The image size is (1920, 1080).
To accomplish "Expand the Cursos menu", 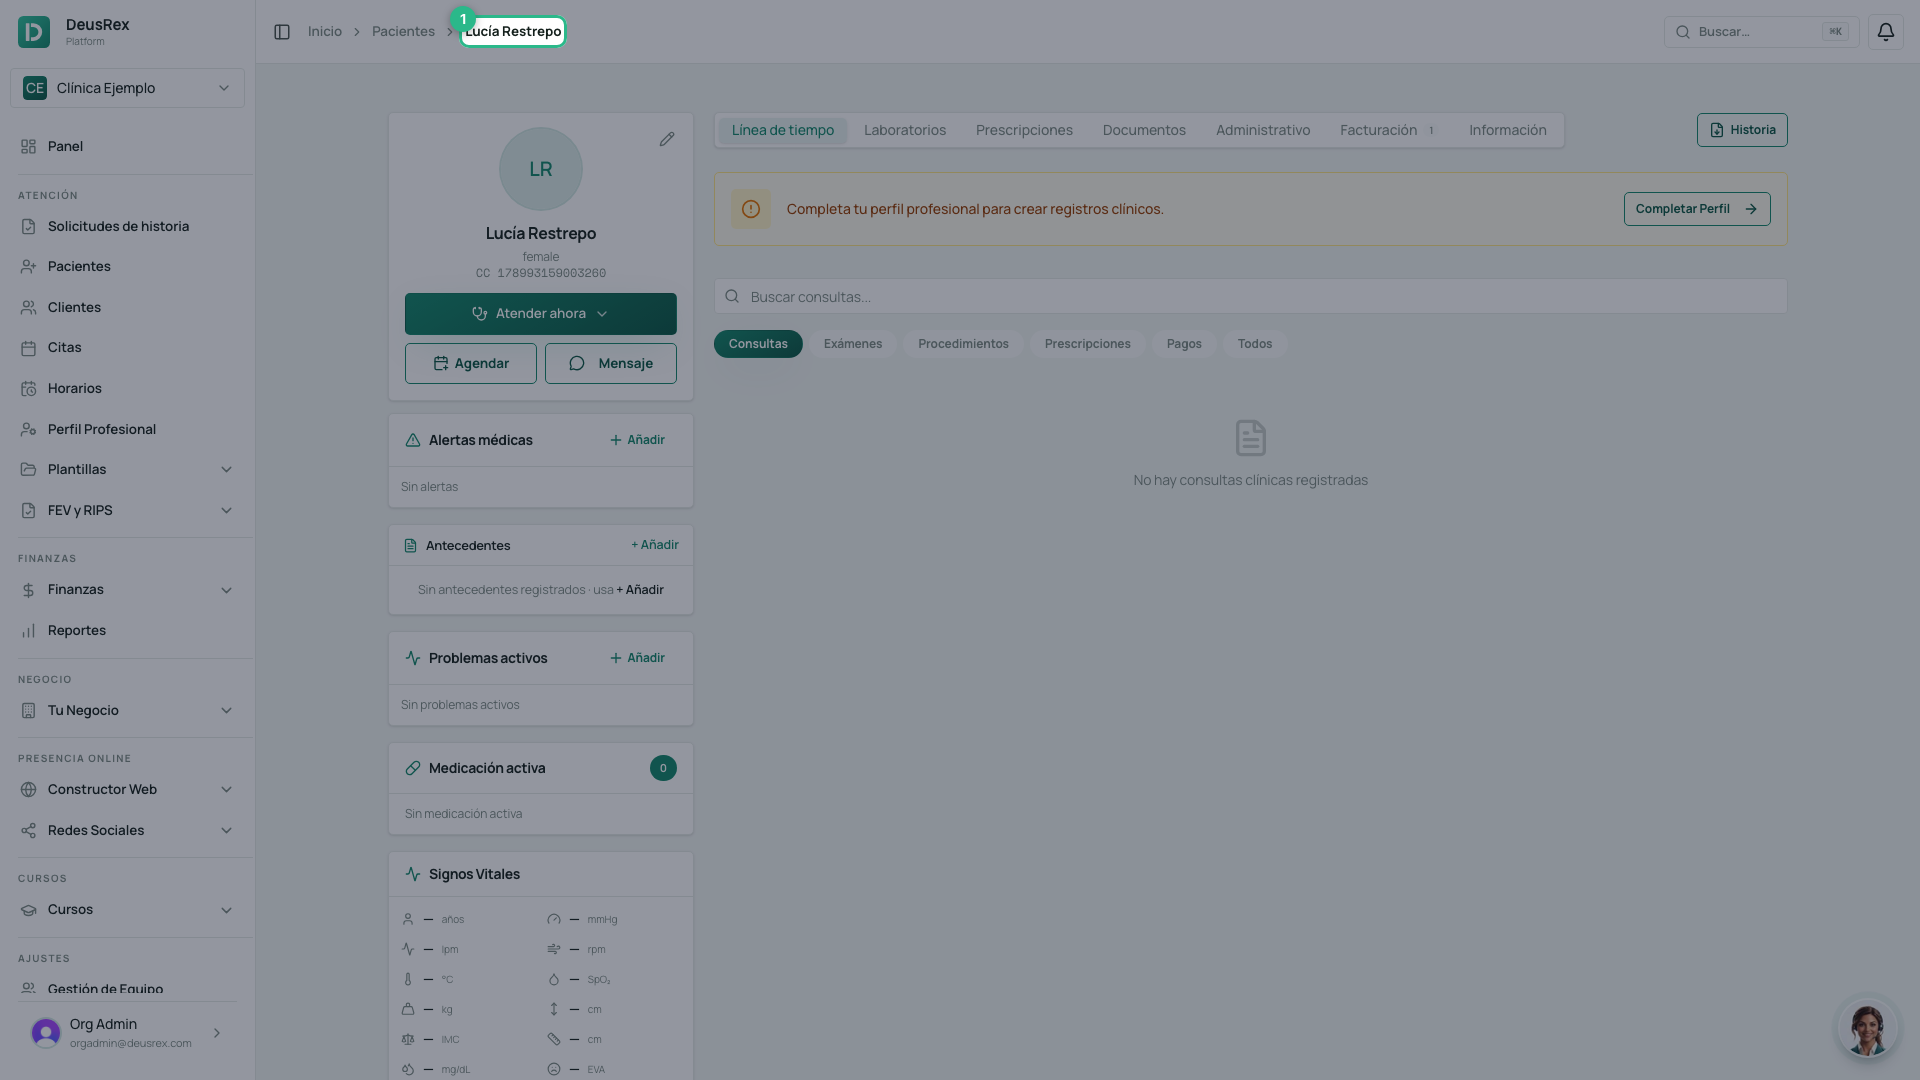I will [x=128, y=909].
